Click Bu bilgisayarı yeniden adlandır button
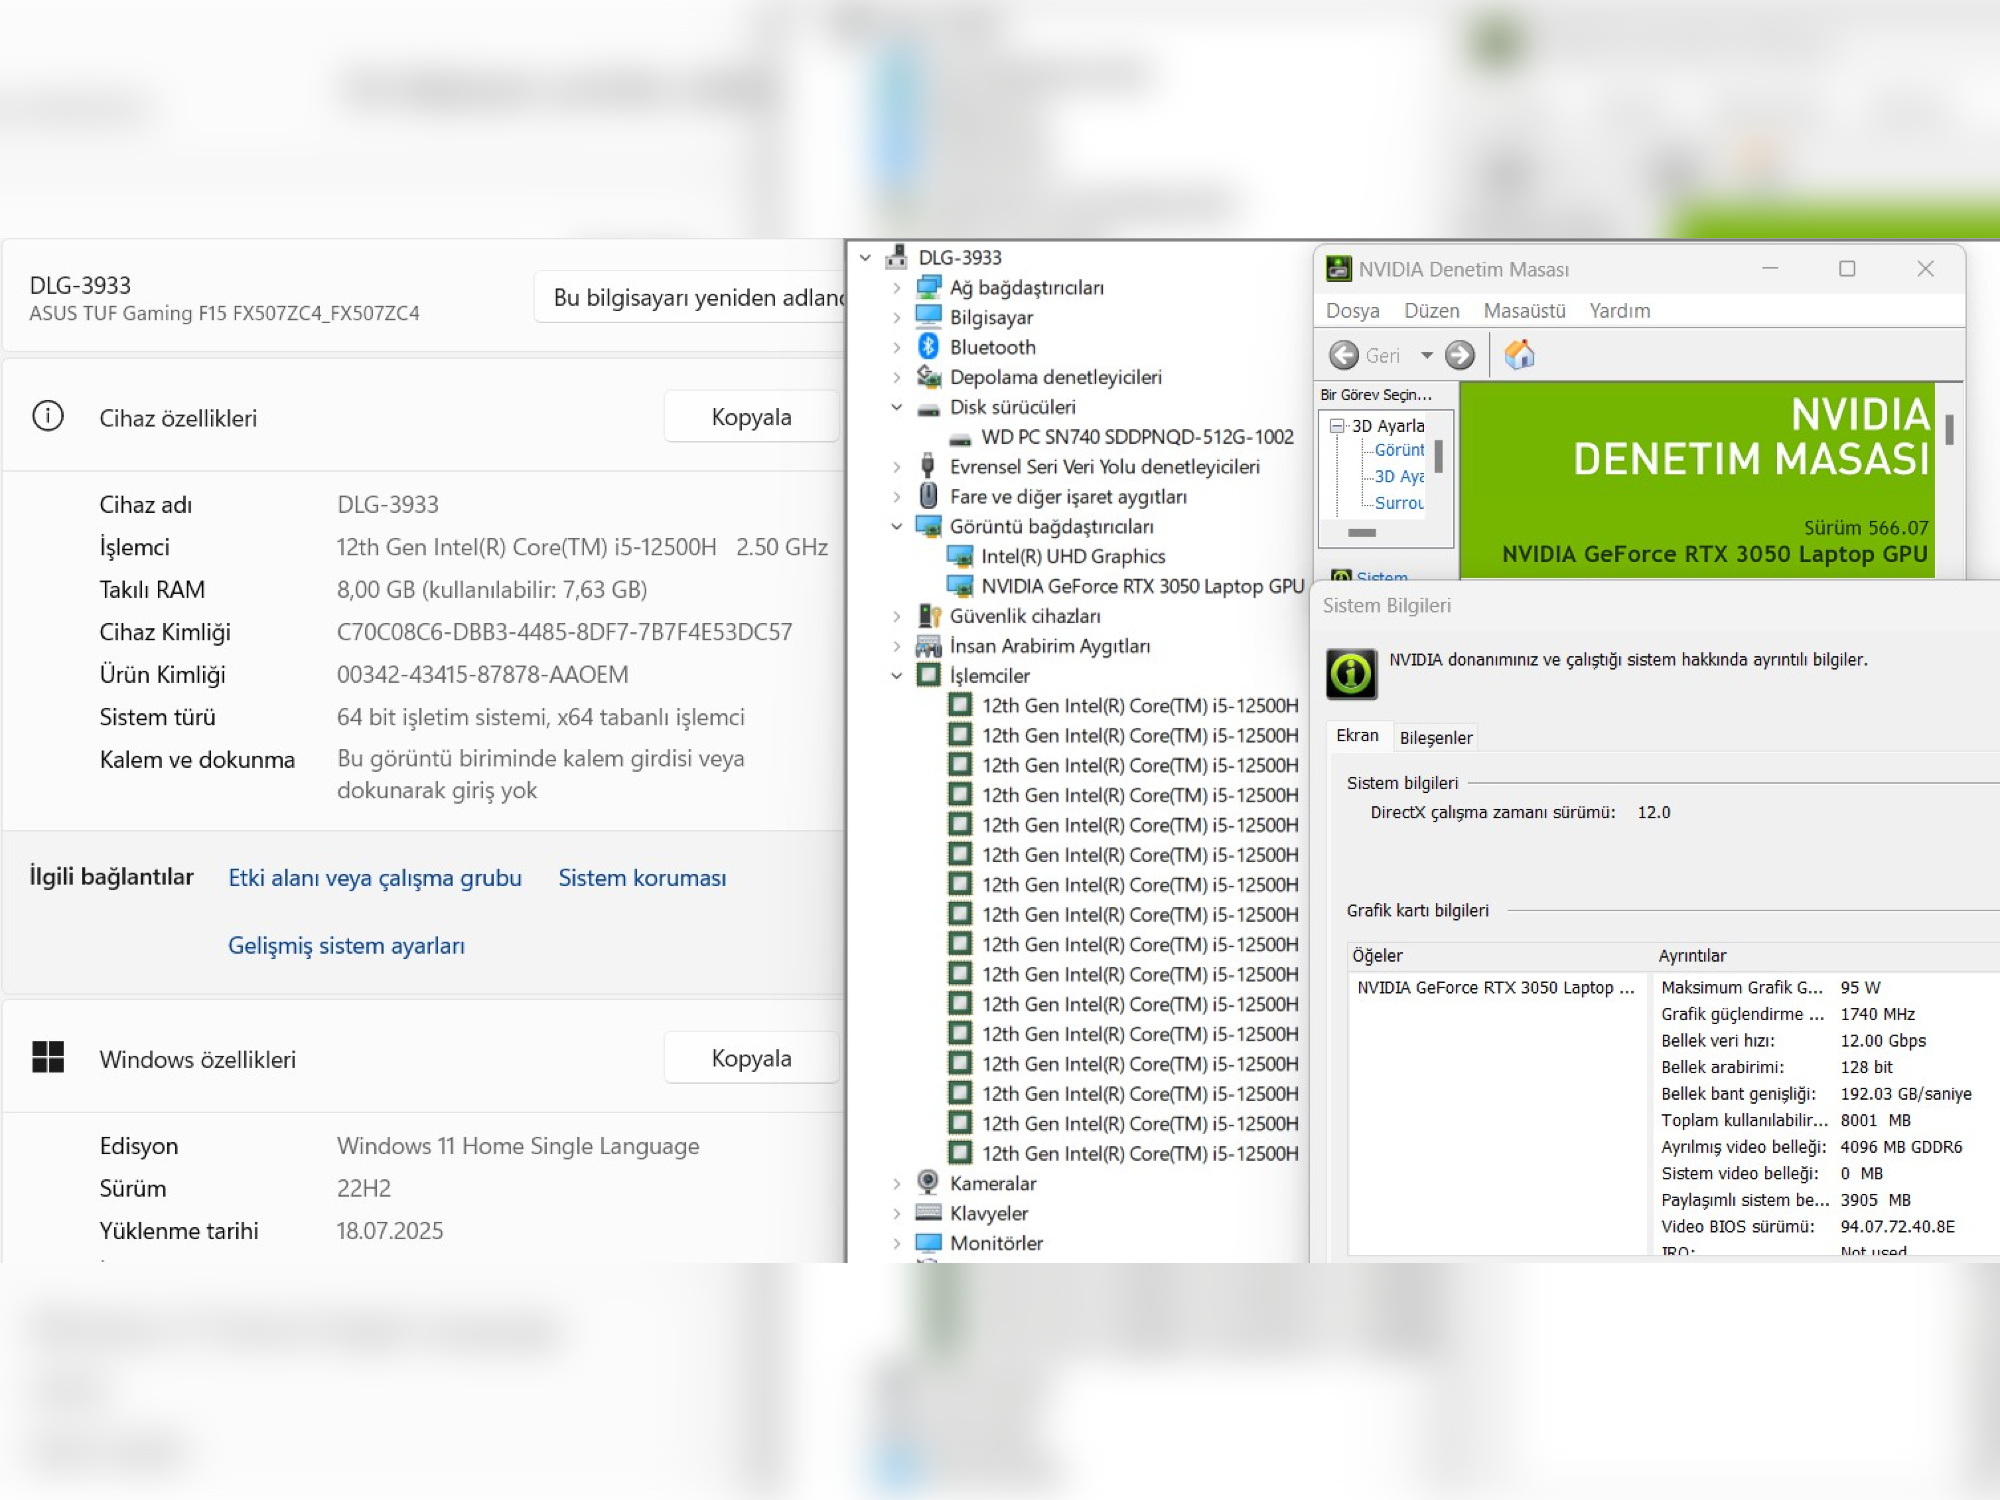 coord(690,297)
